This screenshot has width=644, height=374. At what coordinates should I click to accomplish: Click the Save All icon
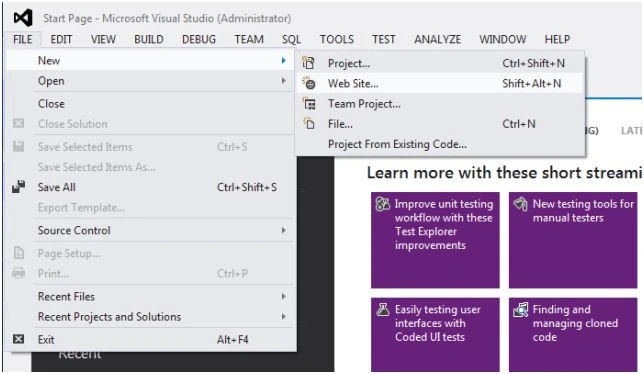(x=18, y=187)
